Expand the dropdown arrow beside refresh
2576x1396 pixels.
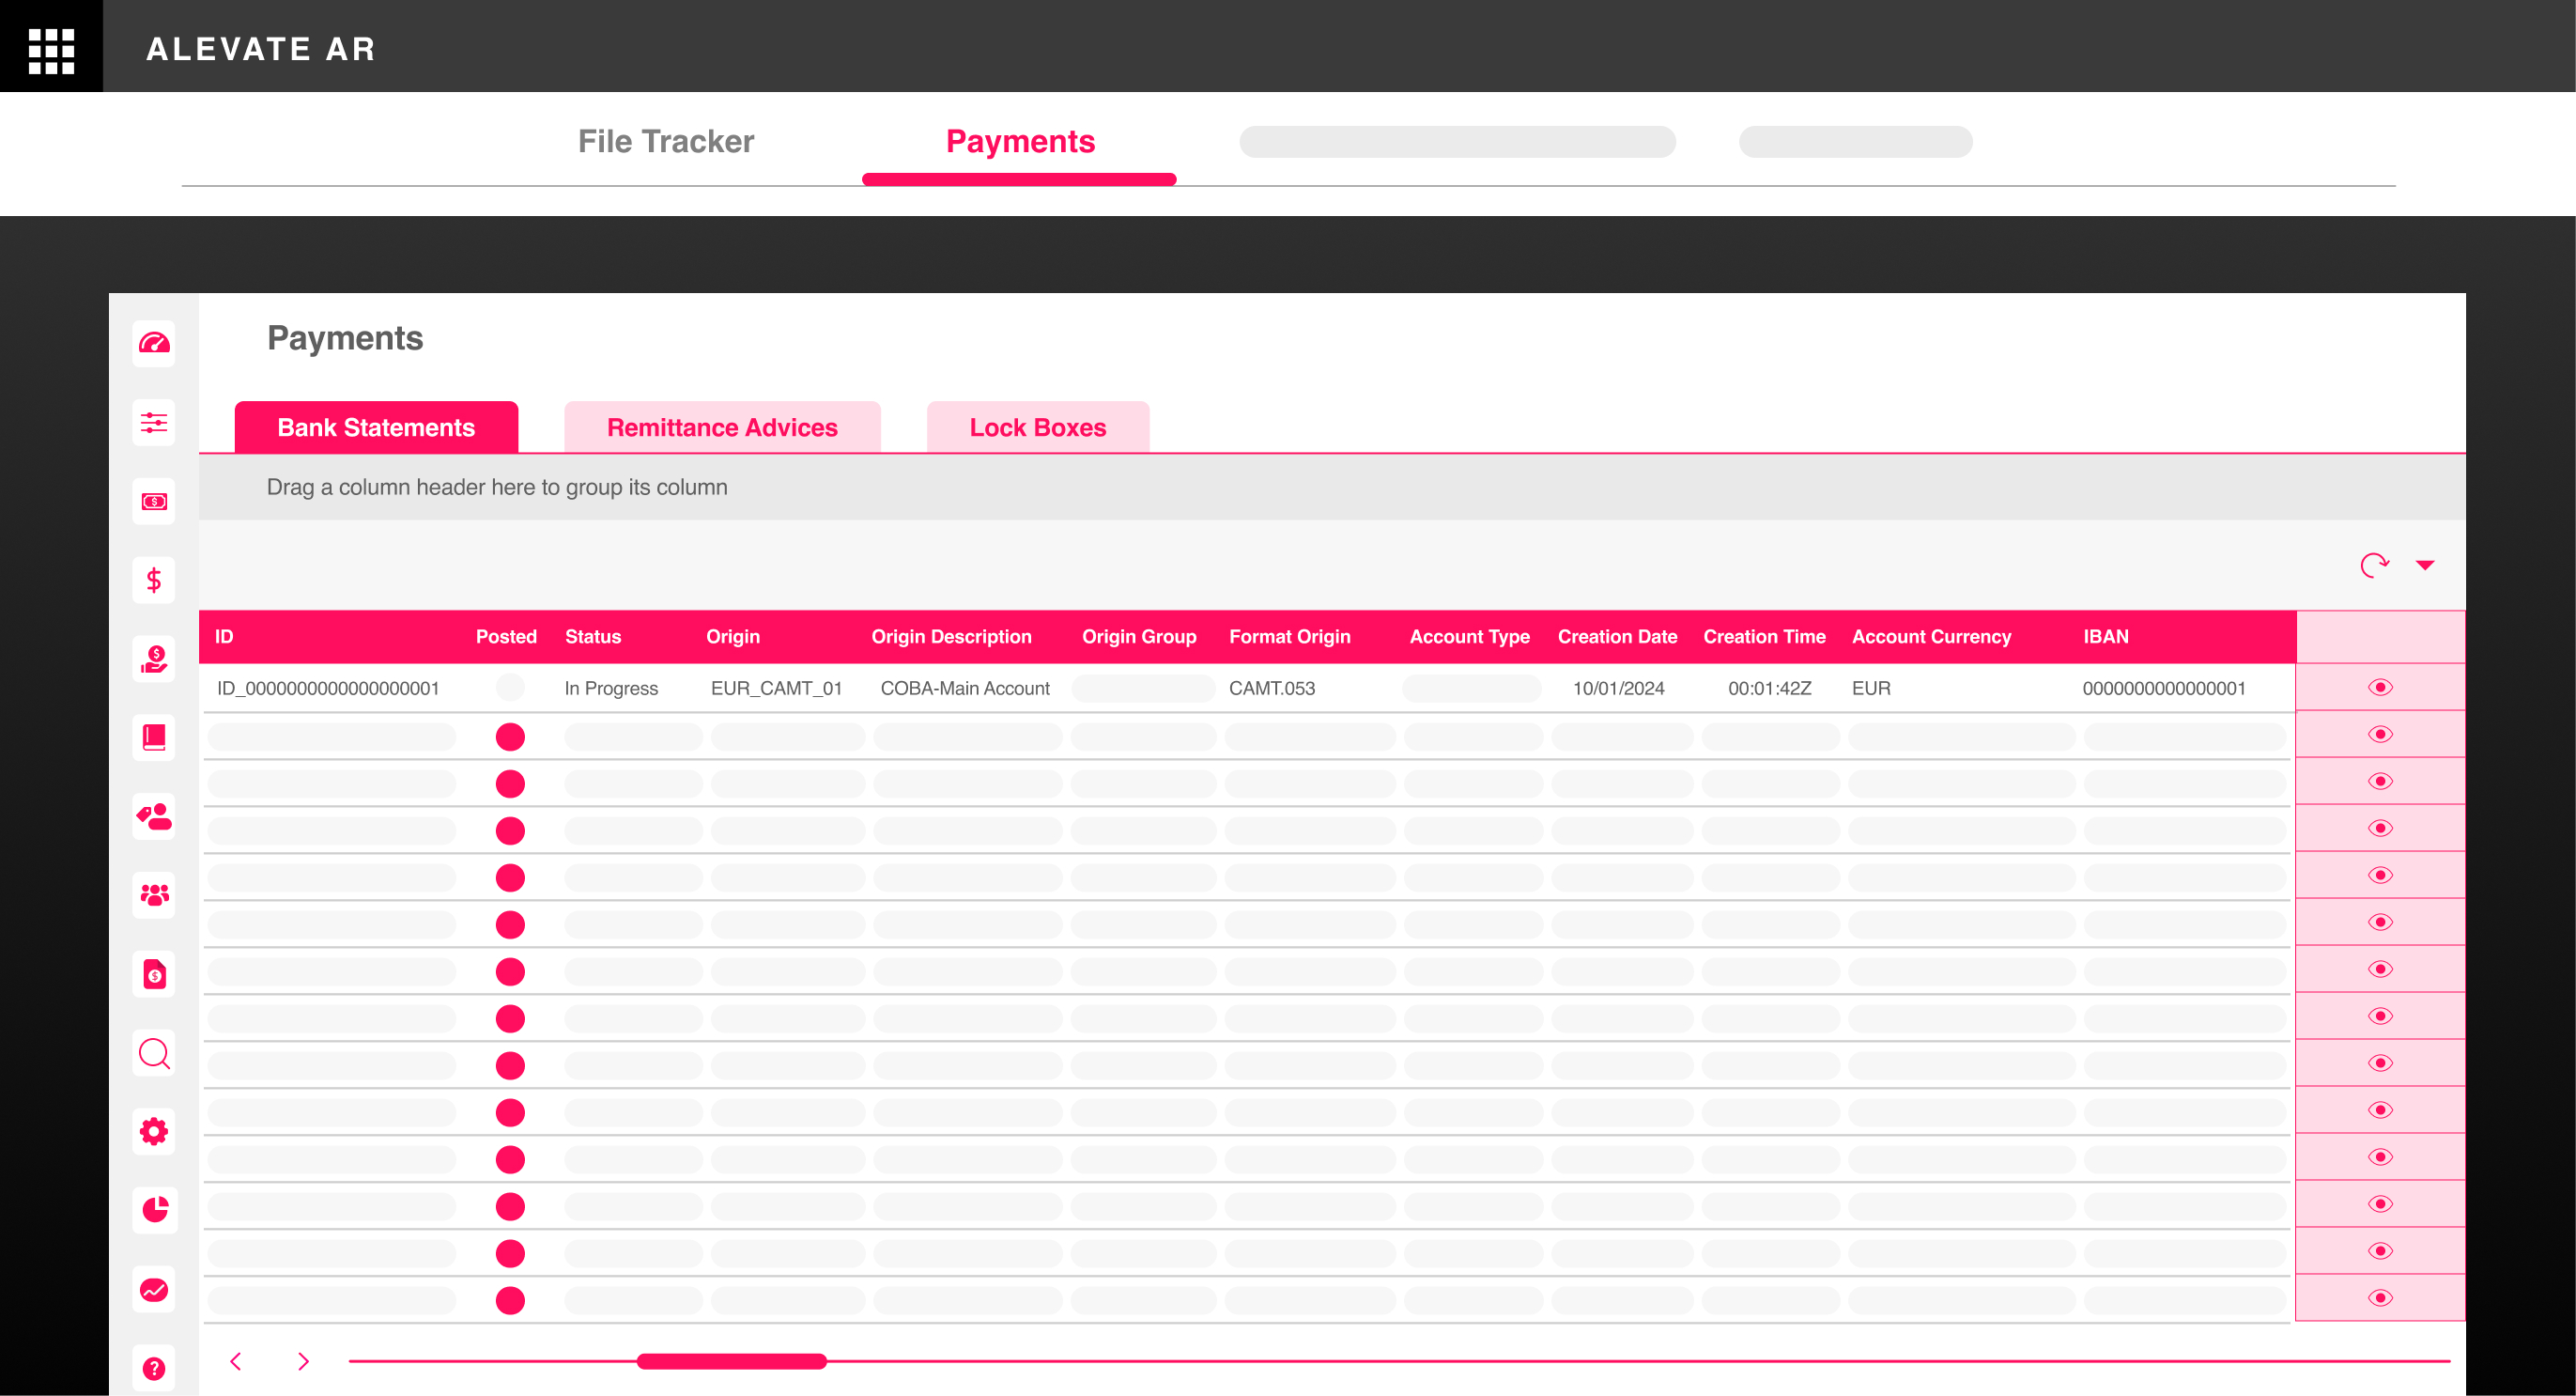2425,565
